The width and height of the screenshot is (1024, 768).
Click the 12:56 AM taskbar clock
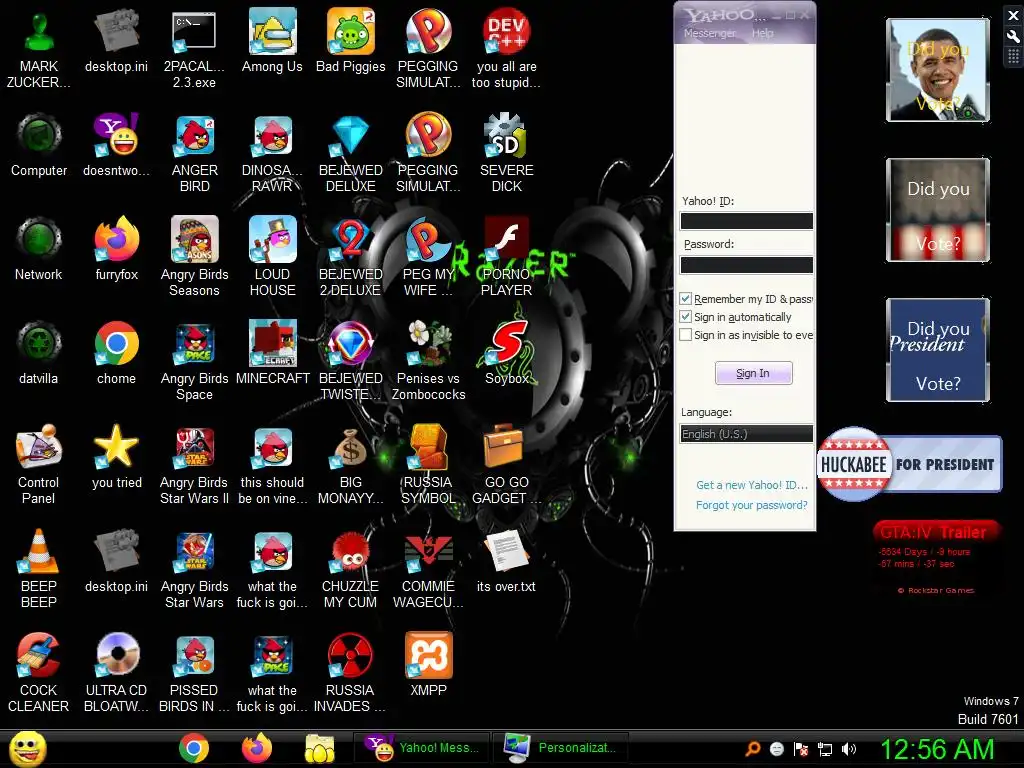click(937, 749)
